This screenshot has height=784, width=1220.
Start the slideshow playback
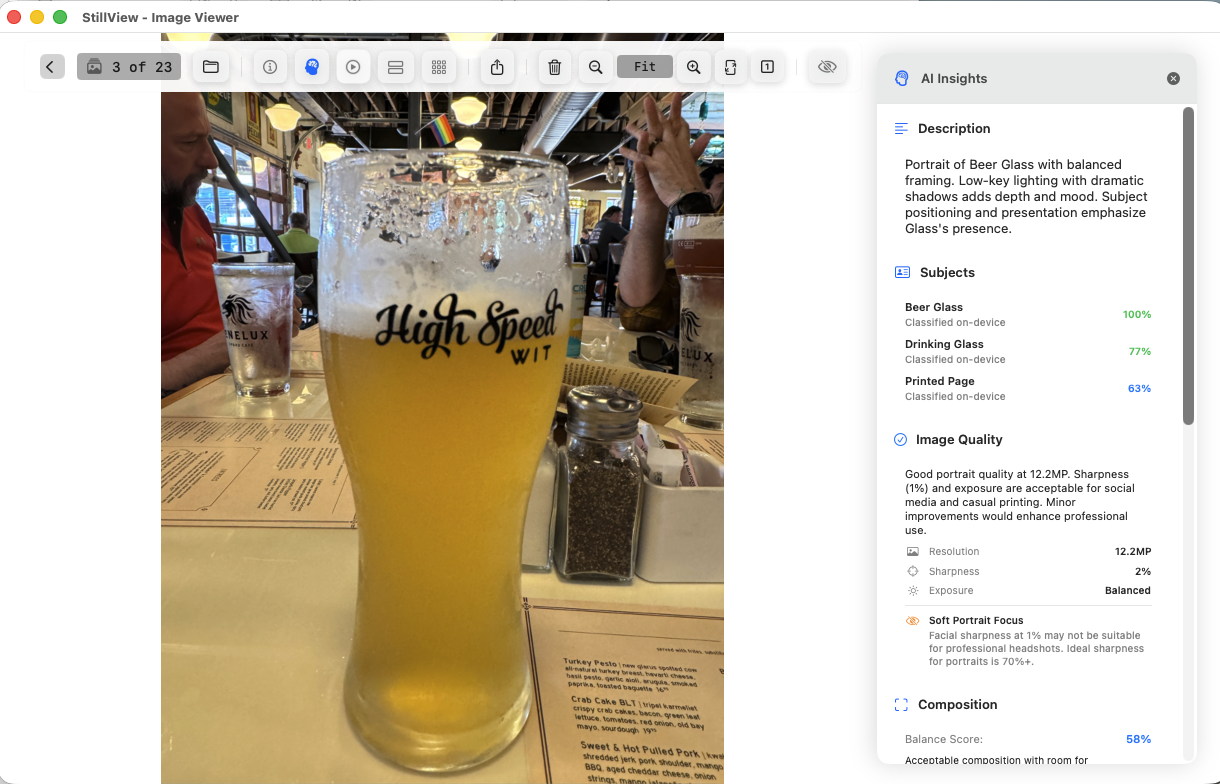353,67
